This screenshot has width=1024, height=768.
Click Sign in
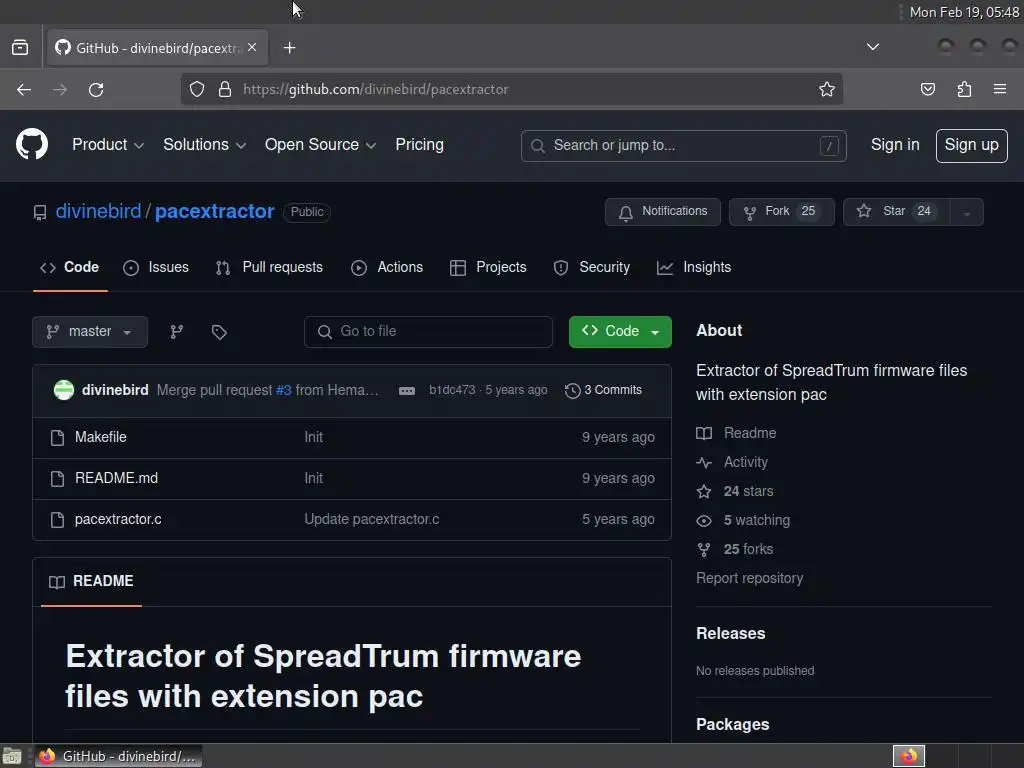(895, 145)
